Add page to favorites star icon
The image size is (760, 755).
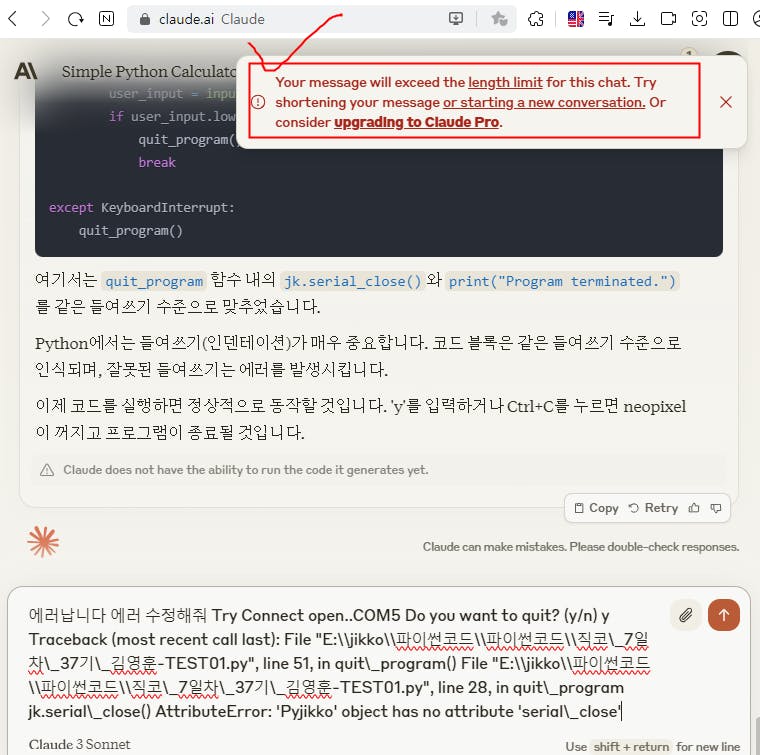pyautogui.click(x=499, y=19)
